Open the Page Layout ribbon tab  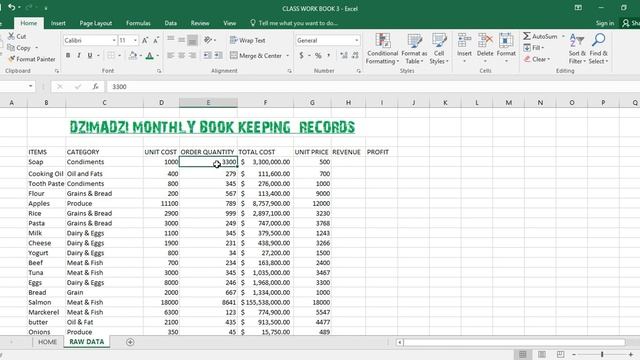(x=96, y=23)
